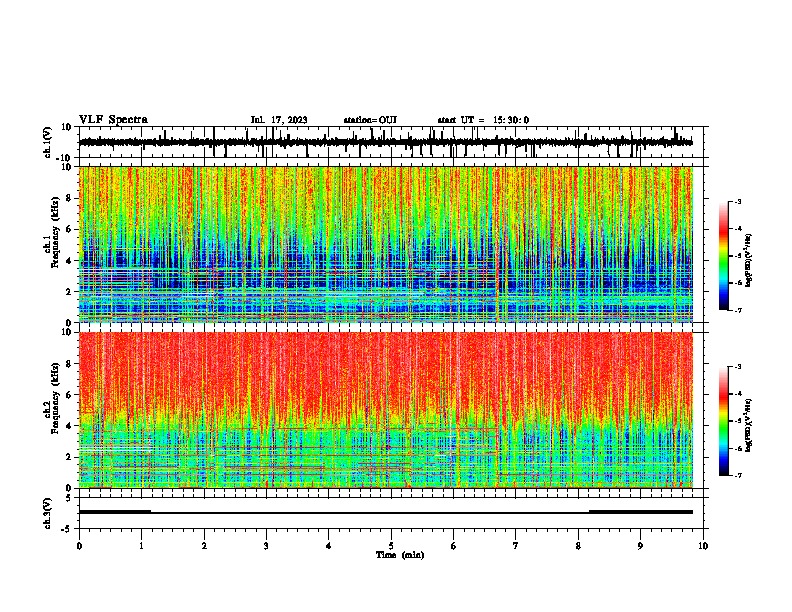
Task: Click the ch.2 spectrogram panel
Action: tap(393, 410)
